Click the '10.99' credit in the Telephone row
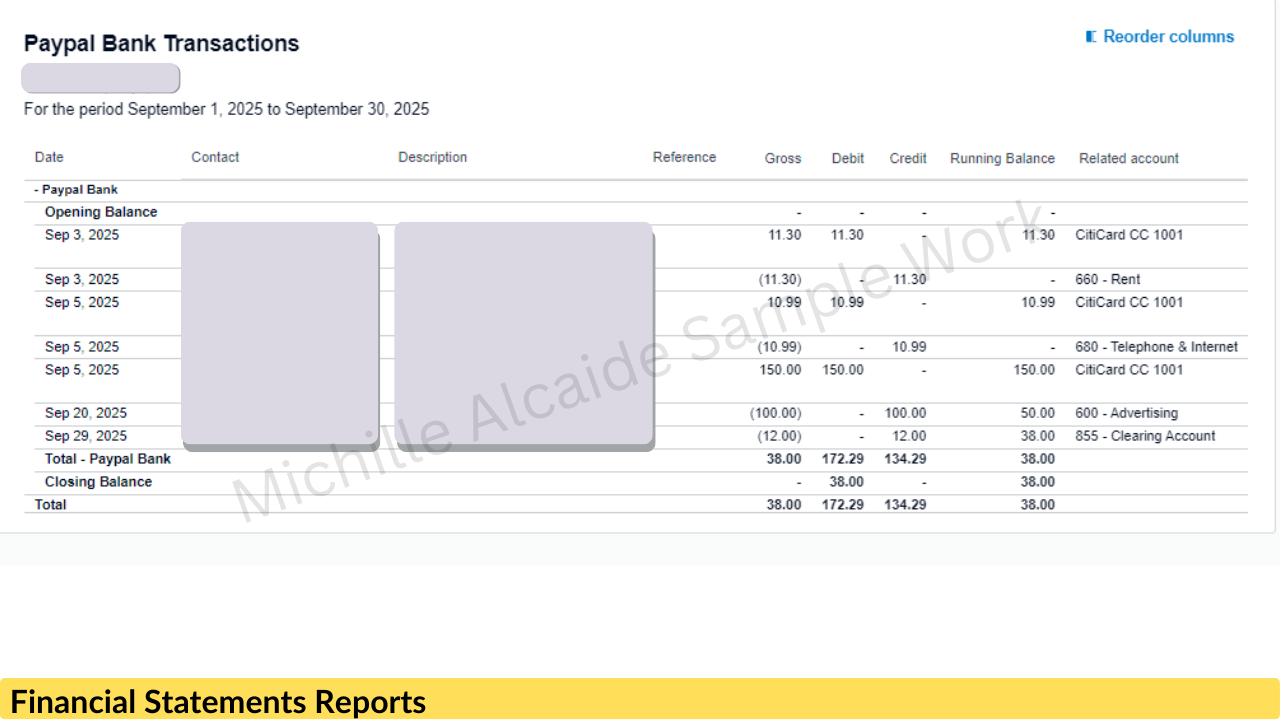The height and width of the screenshot is (720, 1280). [910, 347]
